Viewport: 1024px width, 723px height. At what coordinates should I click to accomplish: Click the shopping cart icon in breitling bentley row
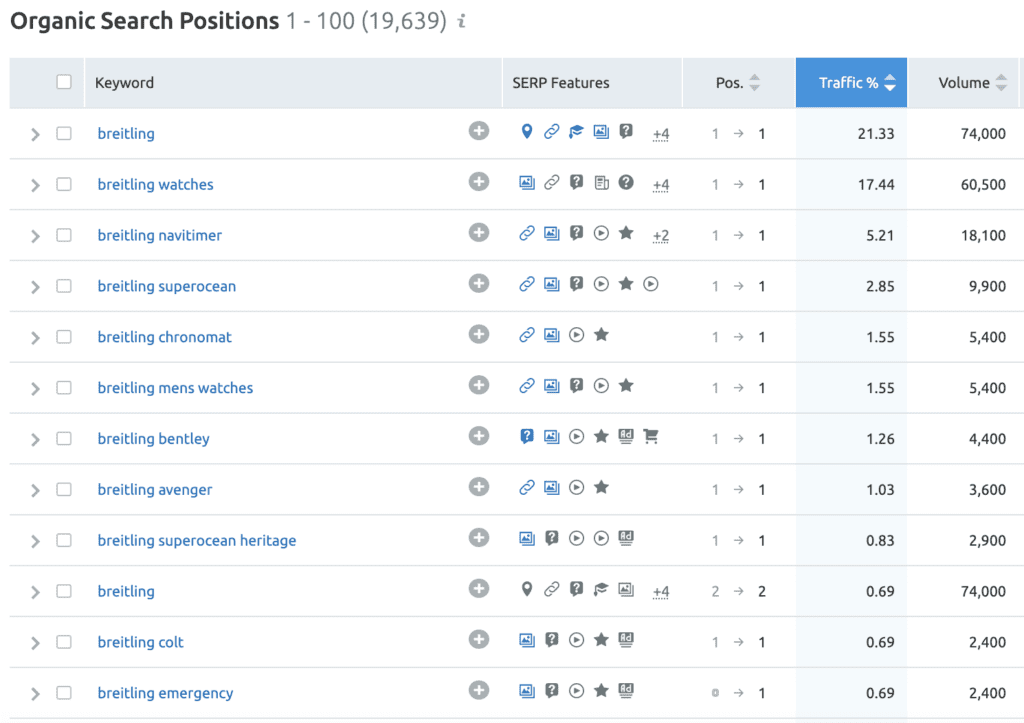tap(650, 436)
